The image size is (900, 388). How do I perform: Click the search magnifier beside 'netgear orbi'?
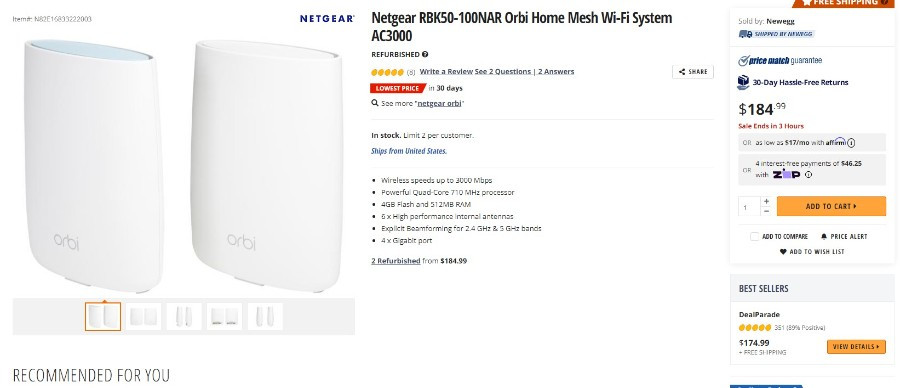375,103
